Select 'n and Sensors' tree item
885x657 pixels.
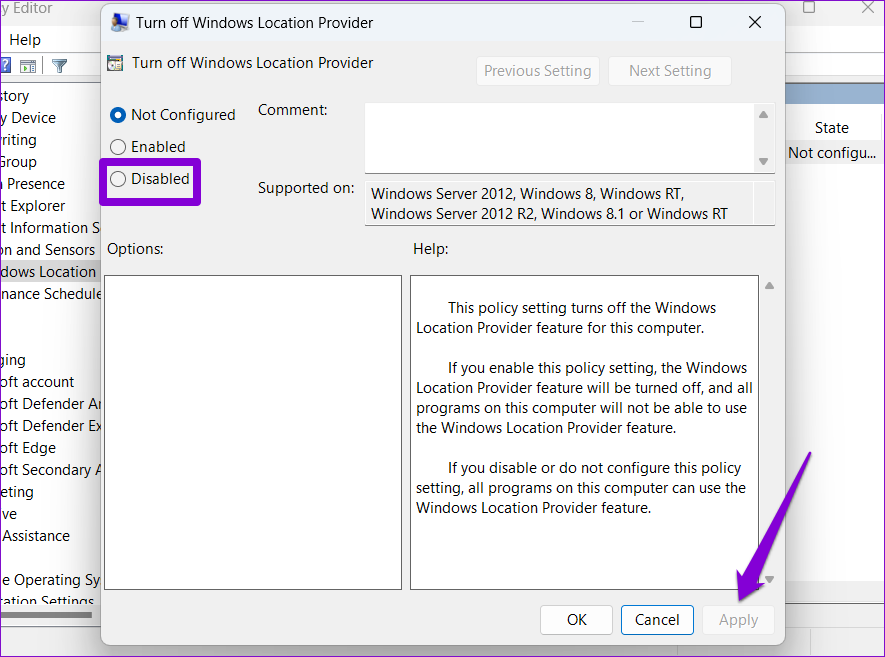pyautogui.click(x=48, y=250)
